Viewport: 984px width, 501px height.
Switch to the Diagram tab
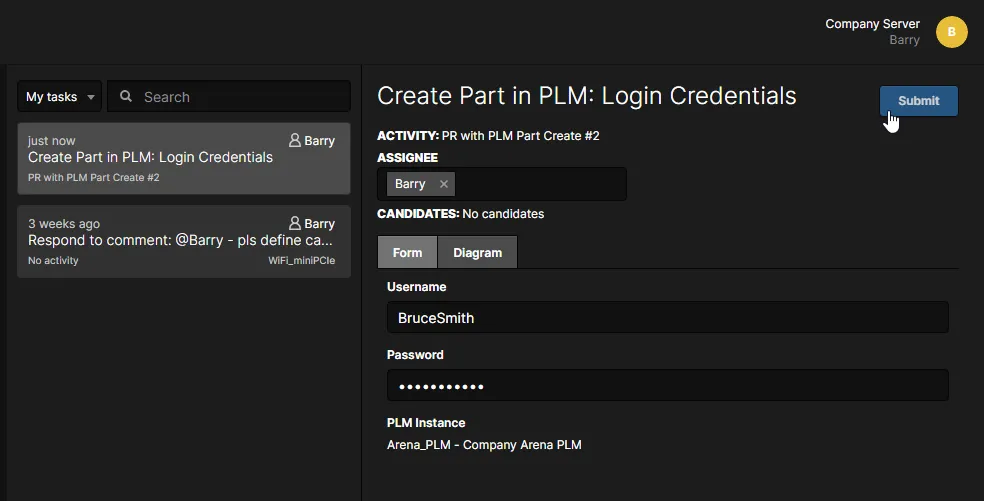pos(478,252)
